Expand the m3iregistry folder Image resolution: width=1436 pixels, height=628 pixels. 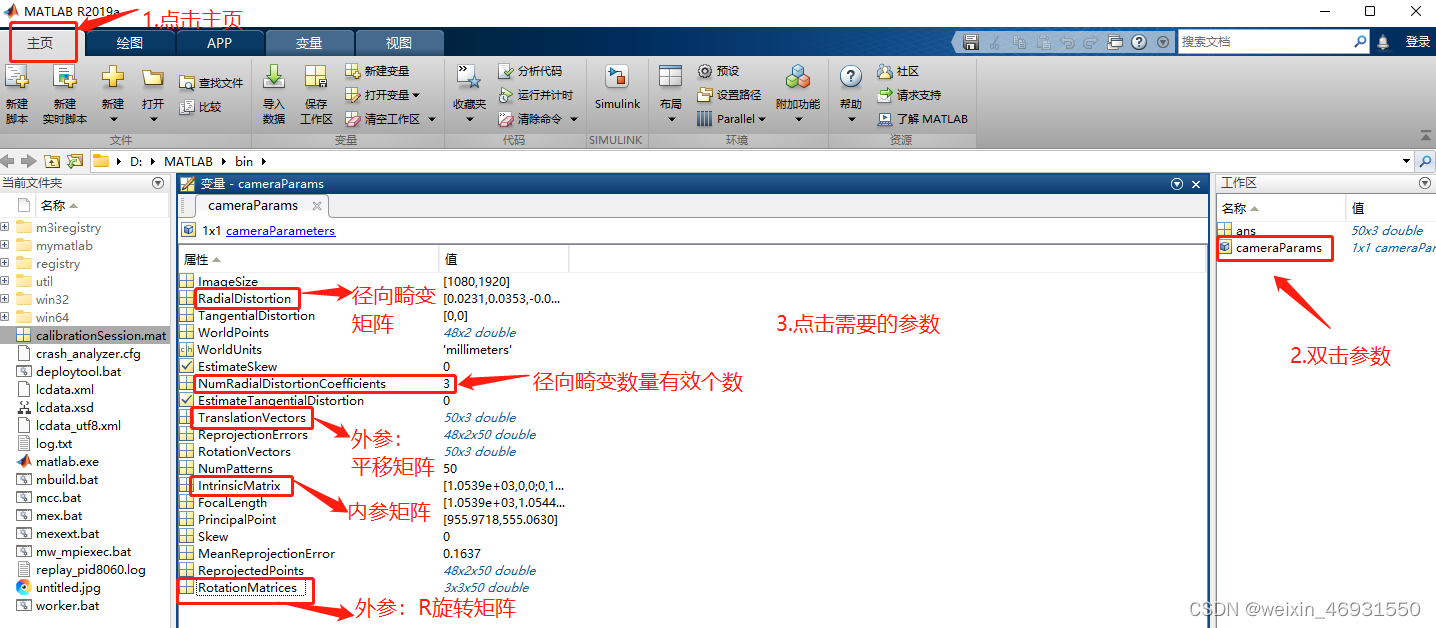5,227
